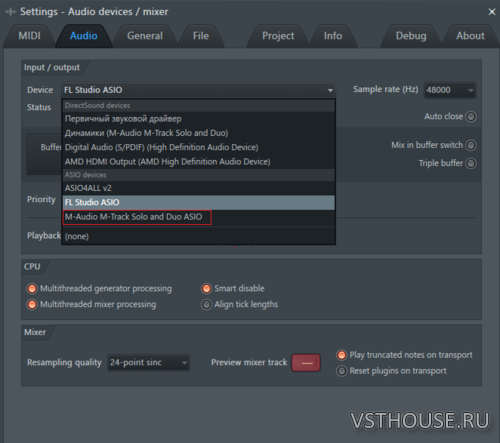Open the Sample rate 48000 dropdown
This screenshot has width=500, height=443.
[x=450, y=90]
